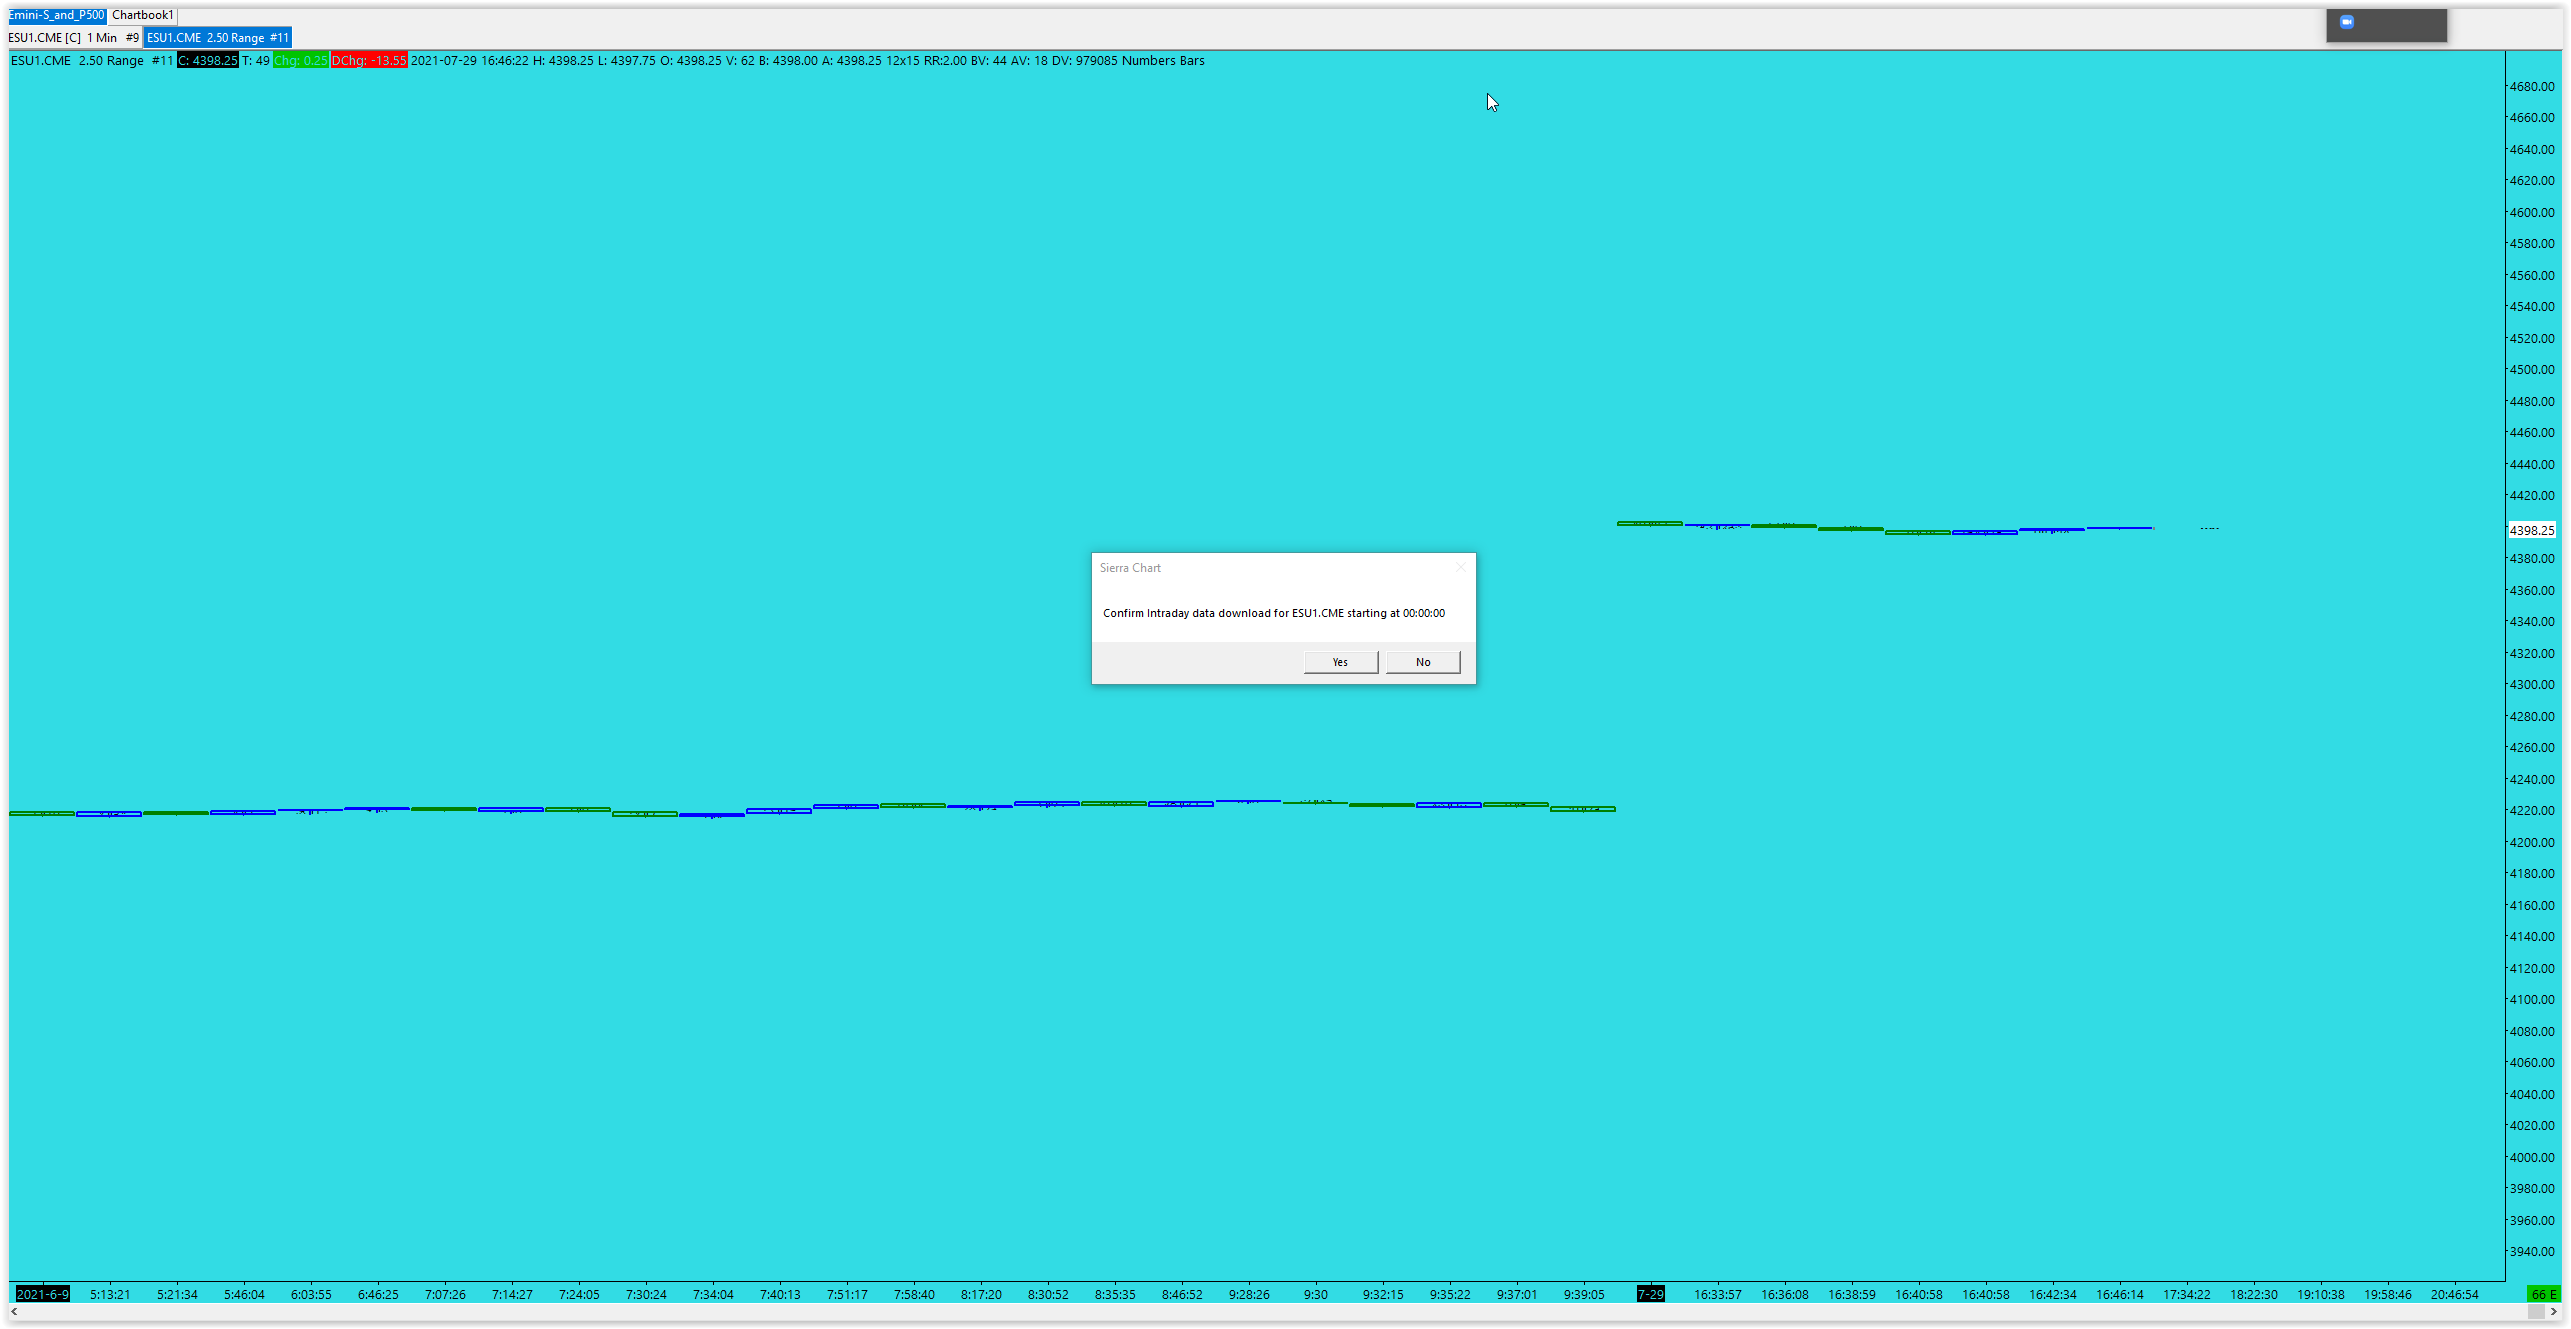This screenshot has width=2571, height=1329.
Task: Select the ESU1.CME 2.50 Range #11 tab
Action: click(x=217, y=37)
